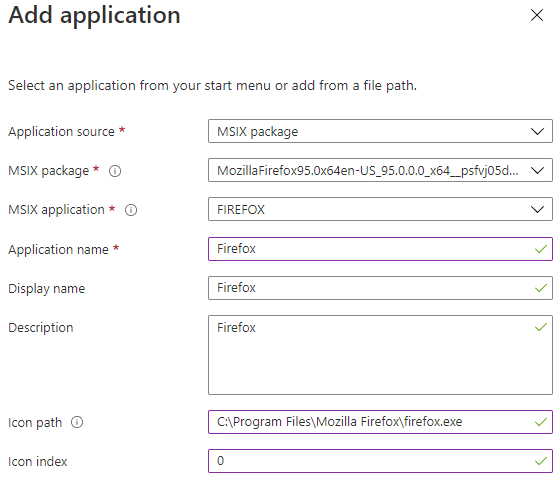Click the Application source chevron arrow
Image resolution: width=560 pixels, height=486 pixels.
[x=537, y=131]
